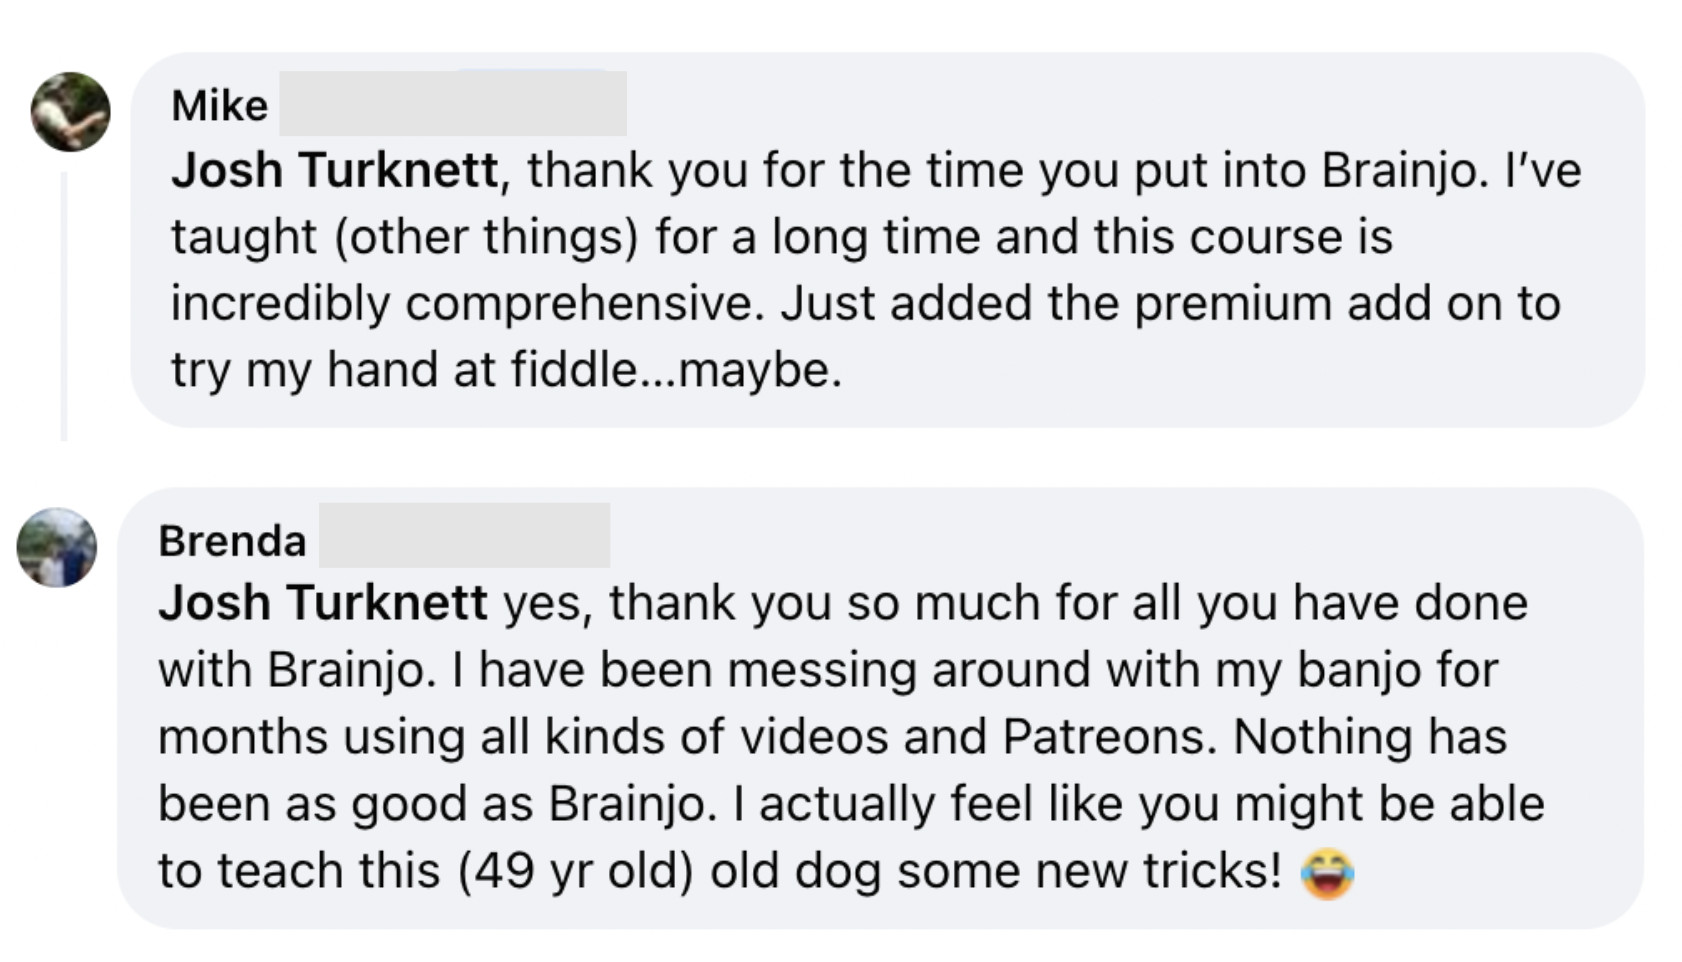Click commenter name Mike
Screen dimensions: 1682x962
tap(219, 105)
